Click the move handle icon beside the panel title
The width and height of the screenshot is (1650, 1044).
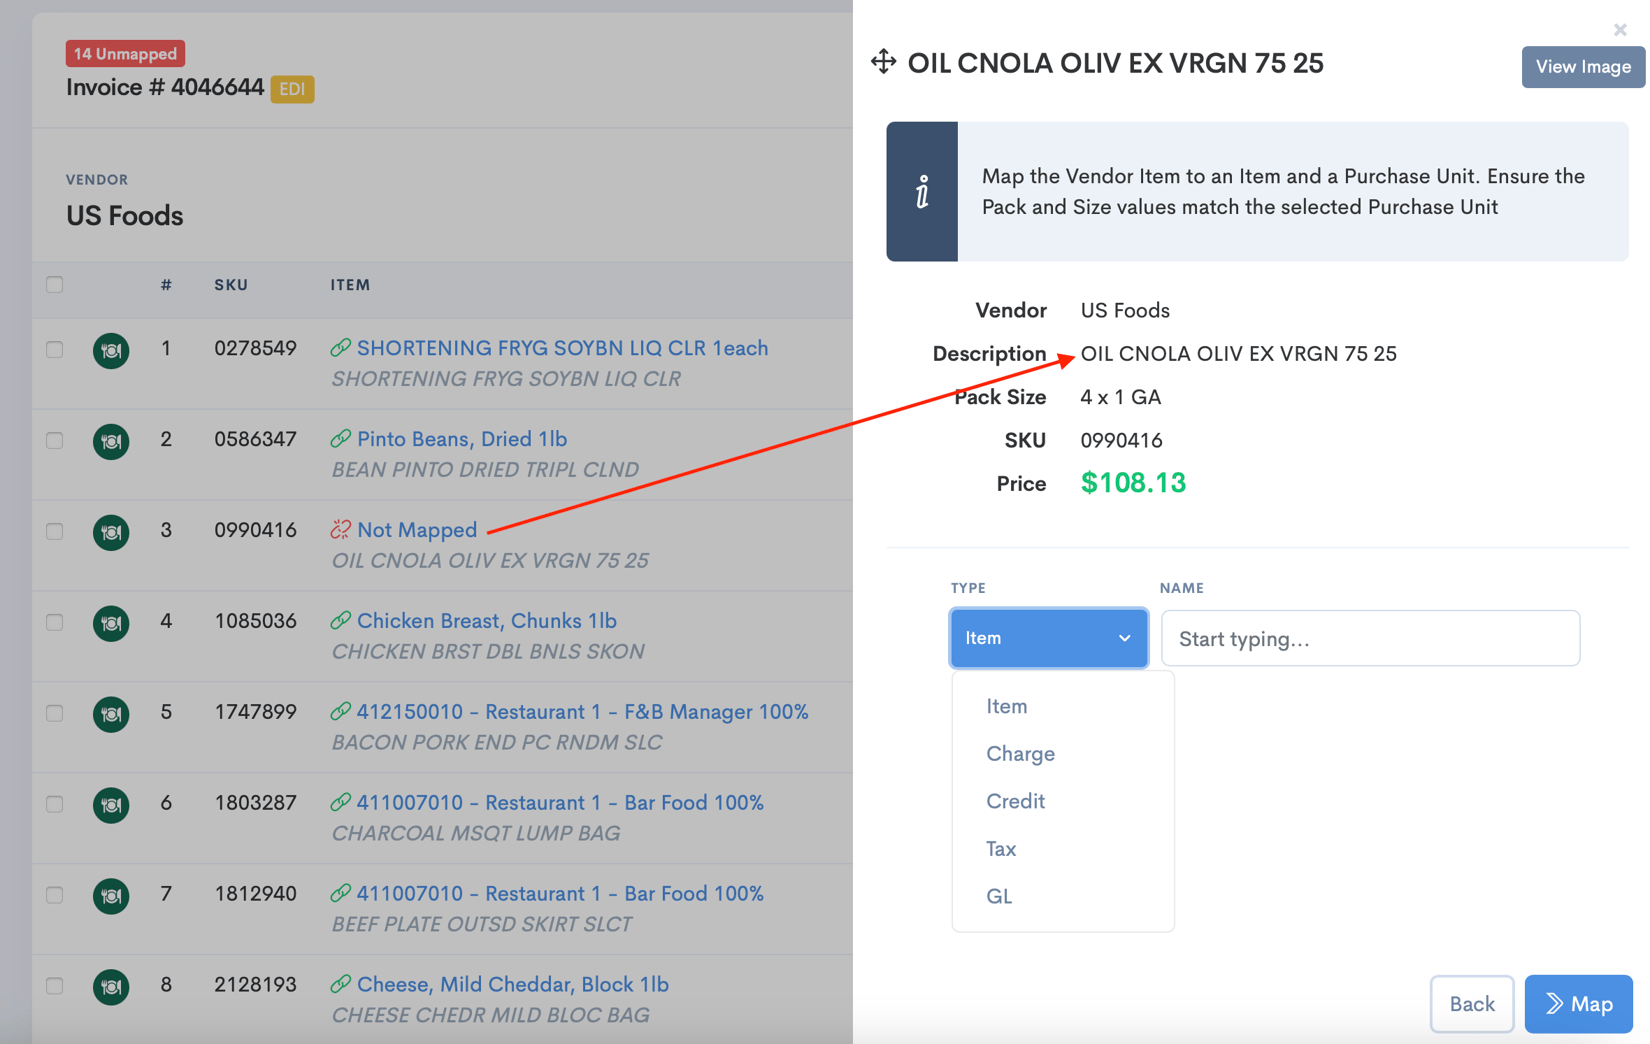883,62
